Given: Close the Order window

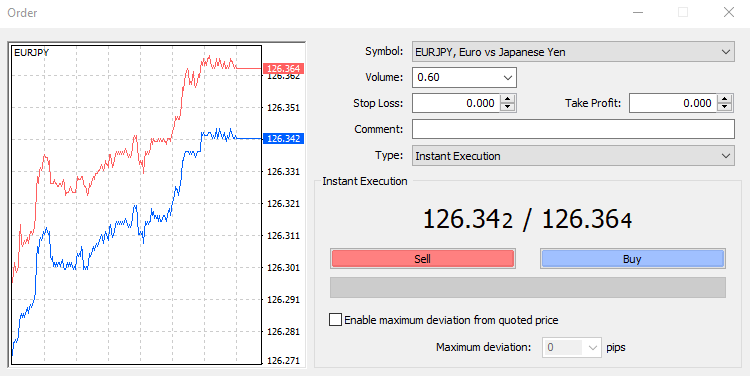Looking at the screenshot, I should pos(728,12).
